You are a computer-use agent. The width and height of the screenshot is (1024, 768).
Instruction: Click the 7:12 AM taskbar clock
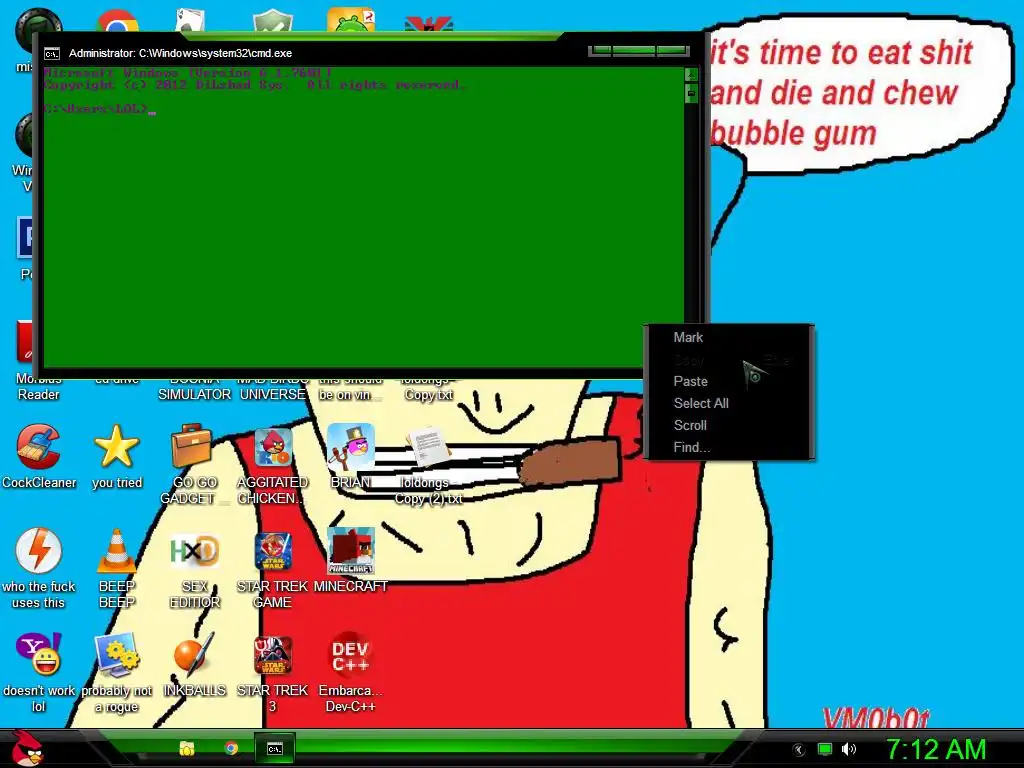click(936, 749)
